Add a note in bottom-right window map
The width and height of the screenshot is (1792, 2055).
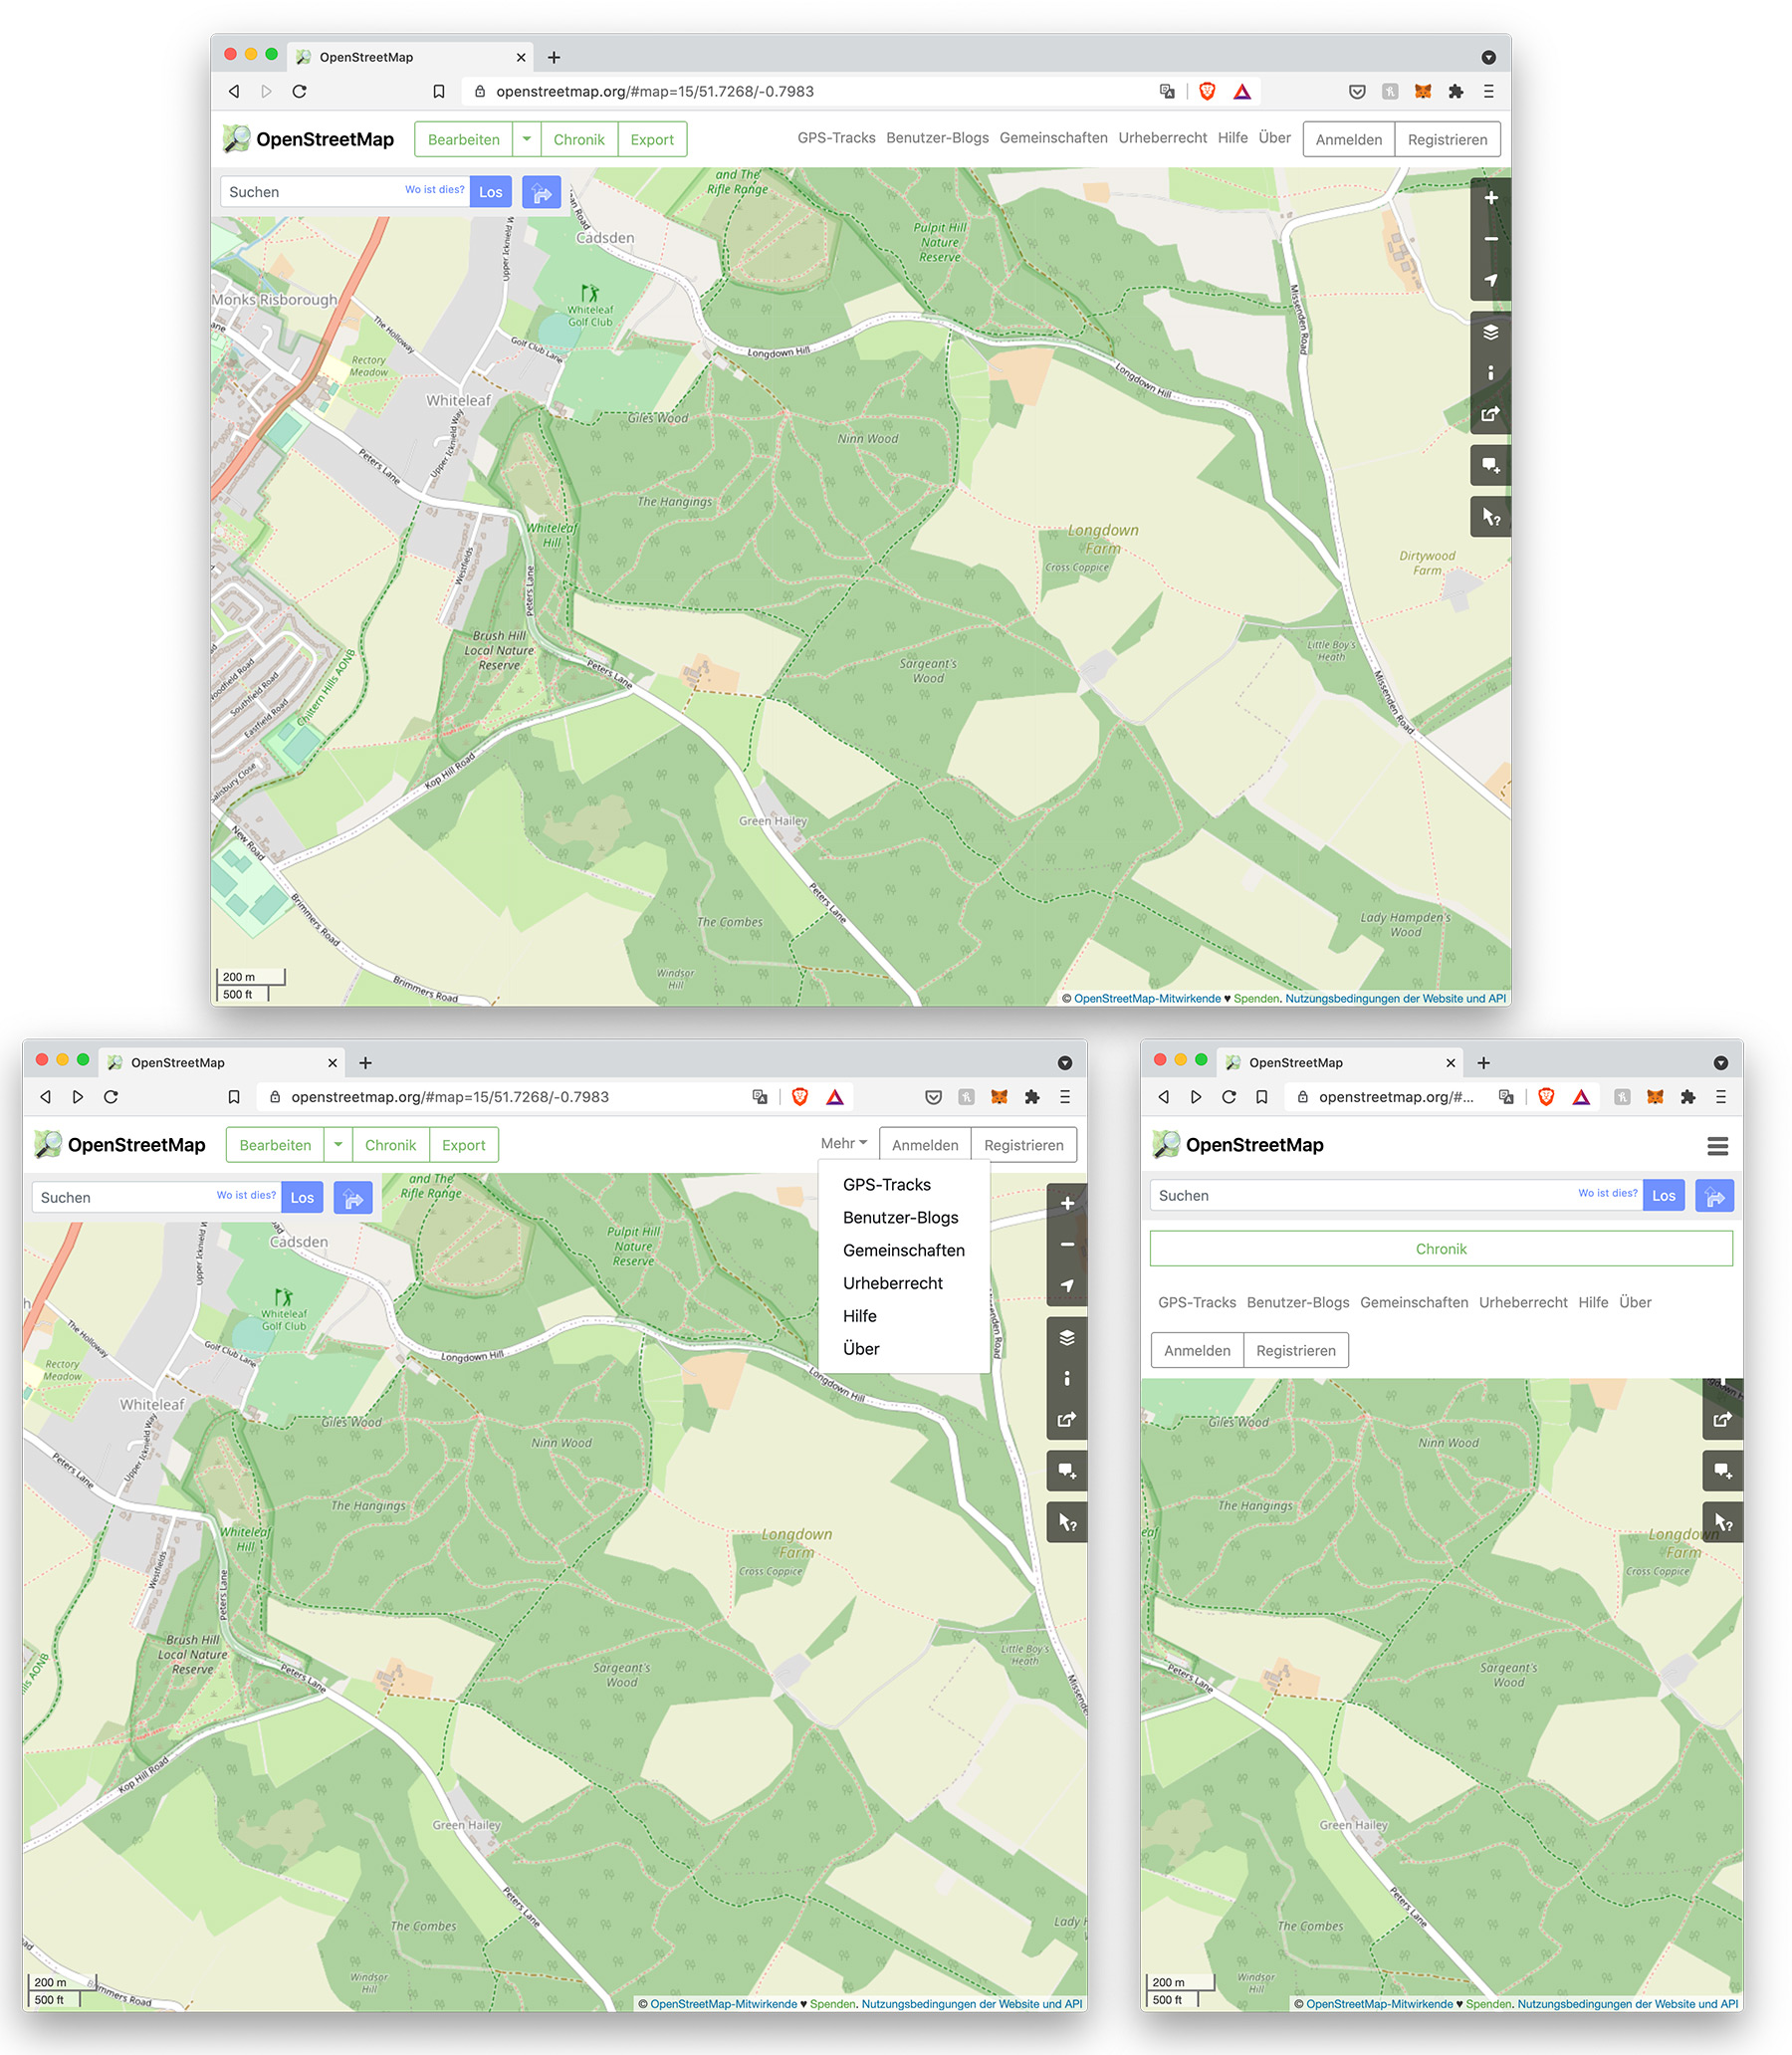coord(1722,1471)
